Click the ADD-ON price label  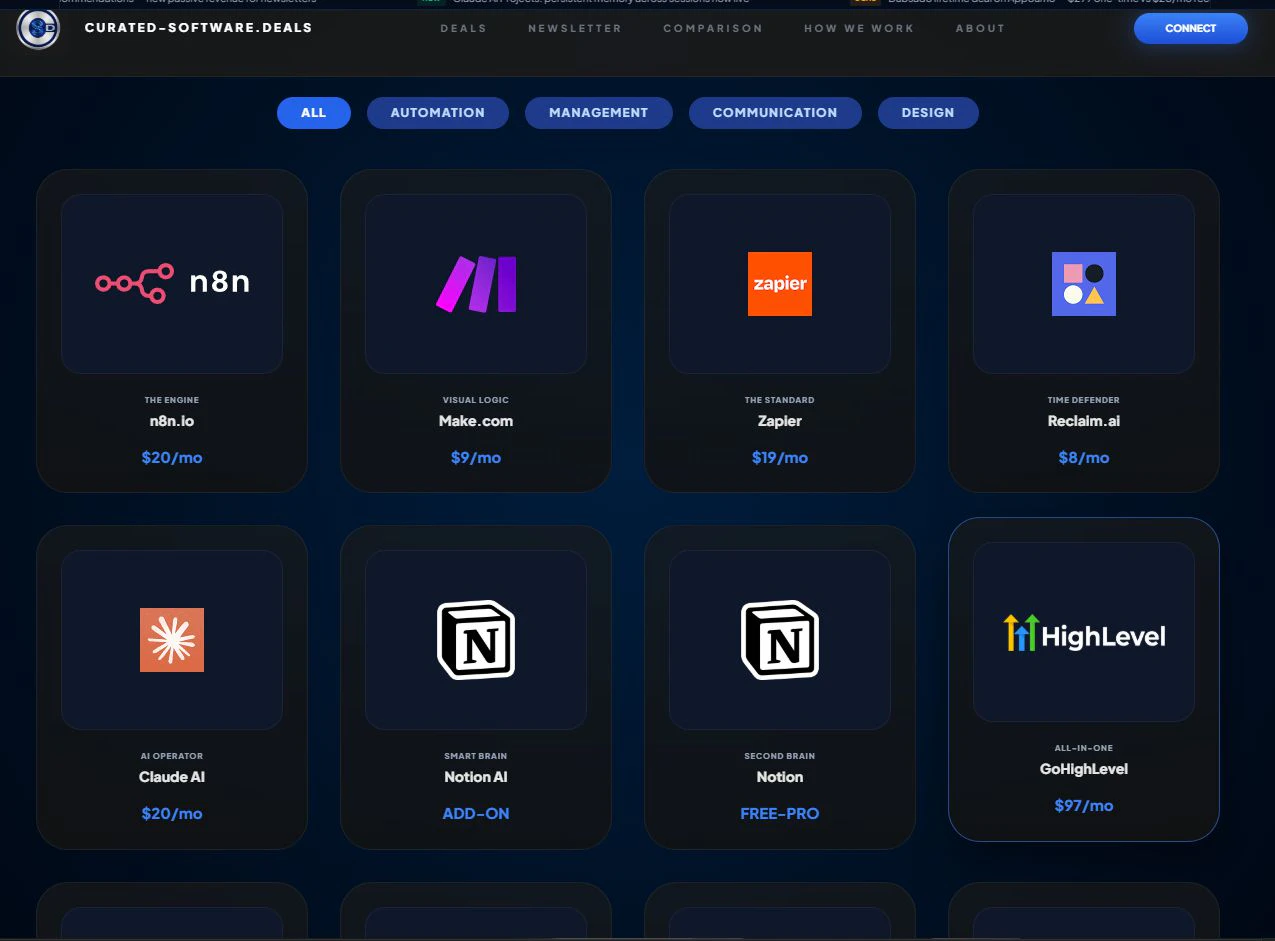[476, 814]
